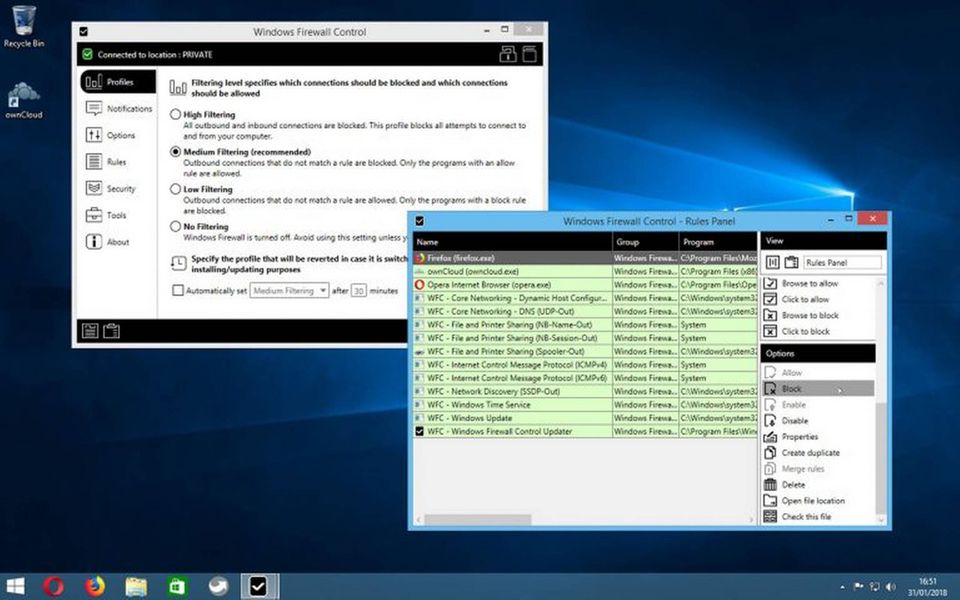The width and height of the screenshot is (960, 600).
Task: Click Block in the Options list
Action: 791,389
